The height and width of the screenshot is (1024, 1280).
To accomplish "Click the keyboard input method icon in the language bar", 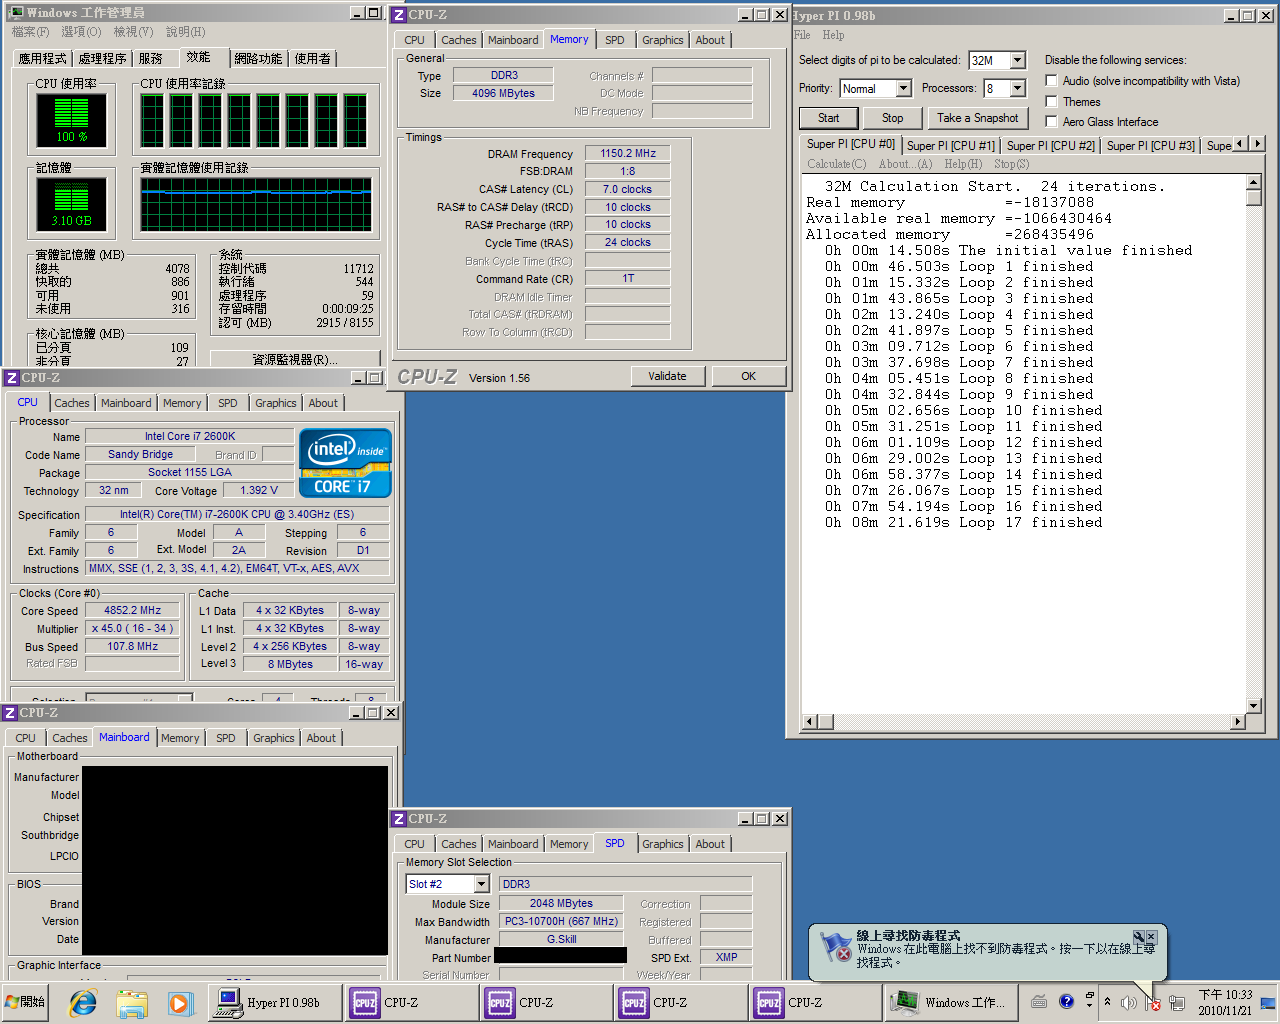I will [x=1039, y=1002].
